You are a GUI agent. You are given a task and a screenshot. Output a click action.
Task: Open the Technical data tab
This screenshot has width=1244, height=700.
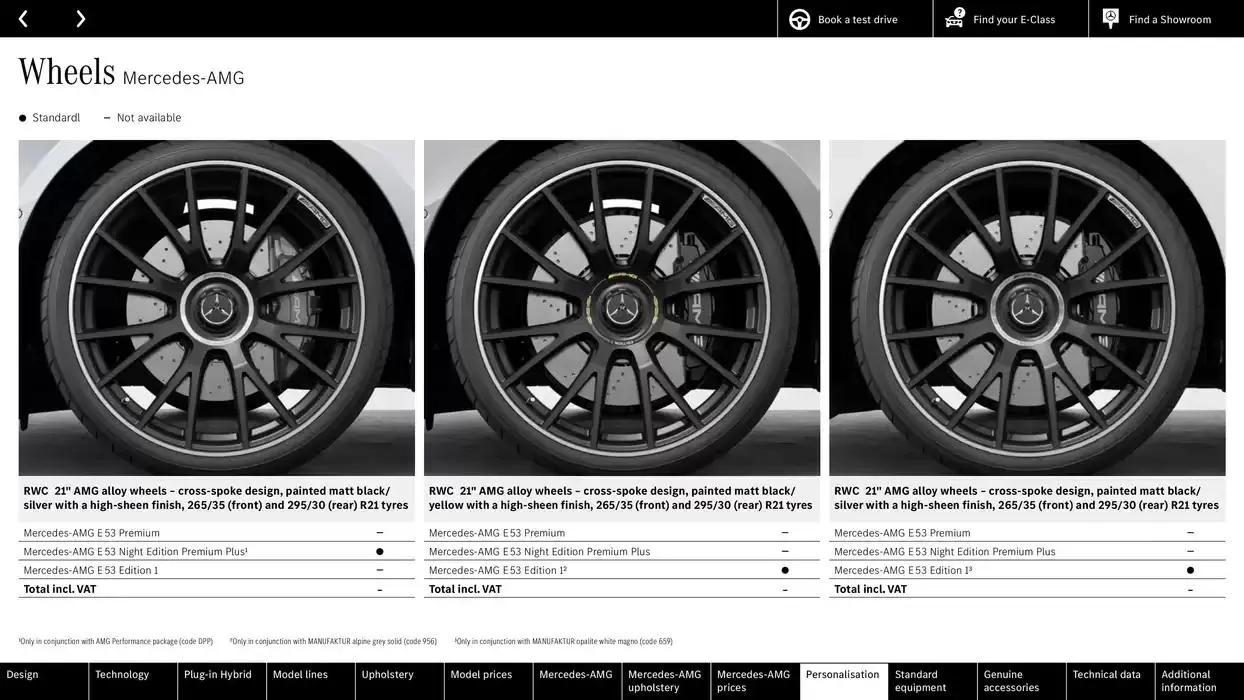[x=1111, y=681]
